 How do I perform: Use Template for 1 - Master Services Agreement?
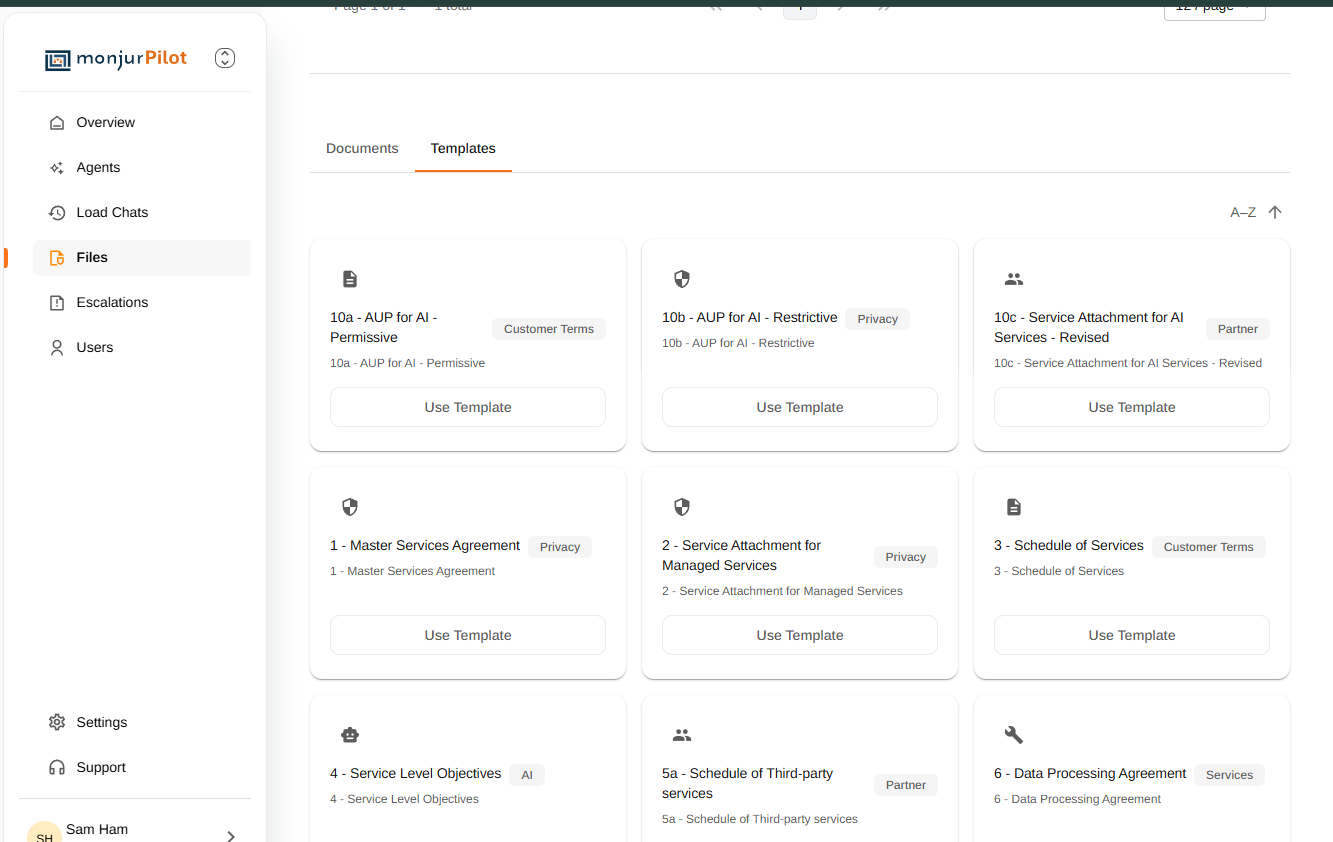(x=468, y=635)
